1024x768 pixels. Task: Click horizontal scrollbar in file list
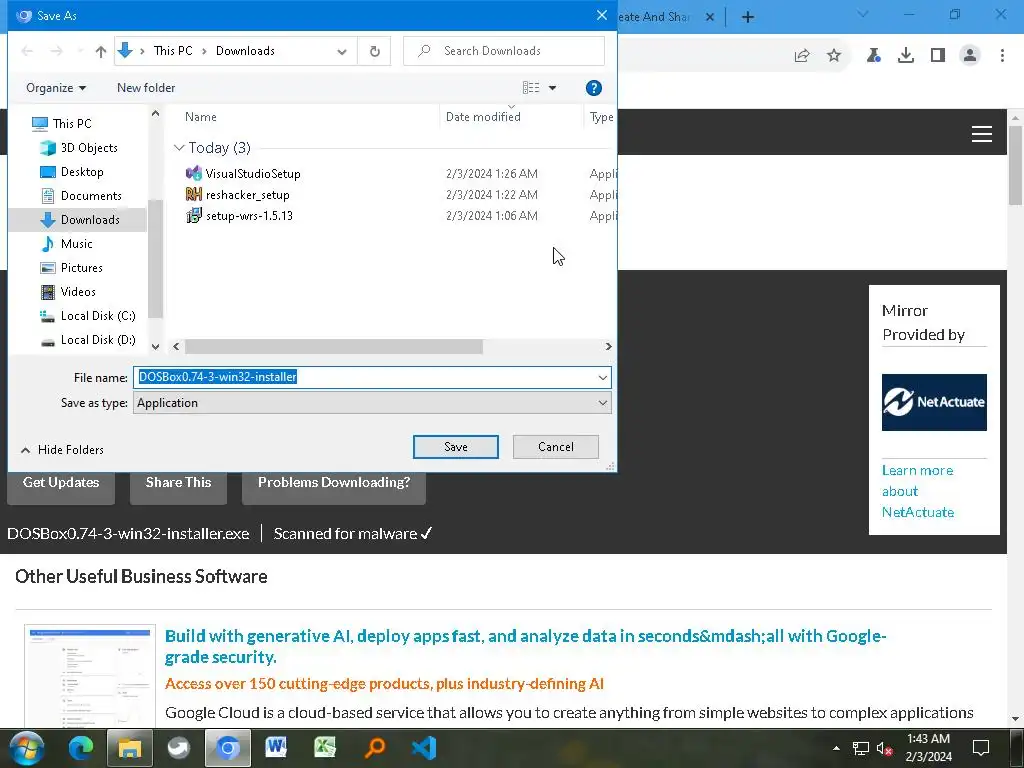pos(334,347)
